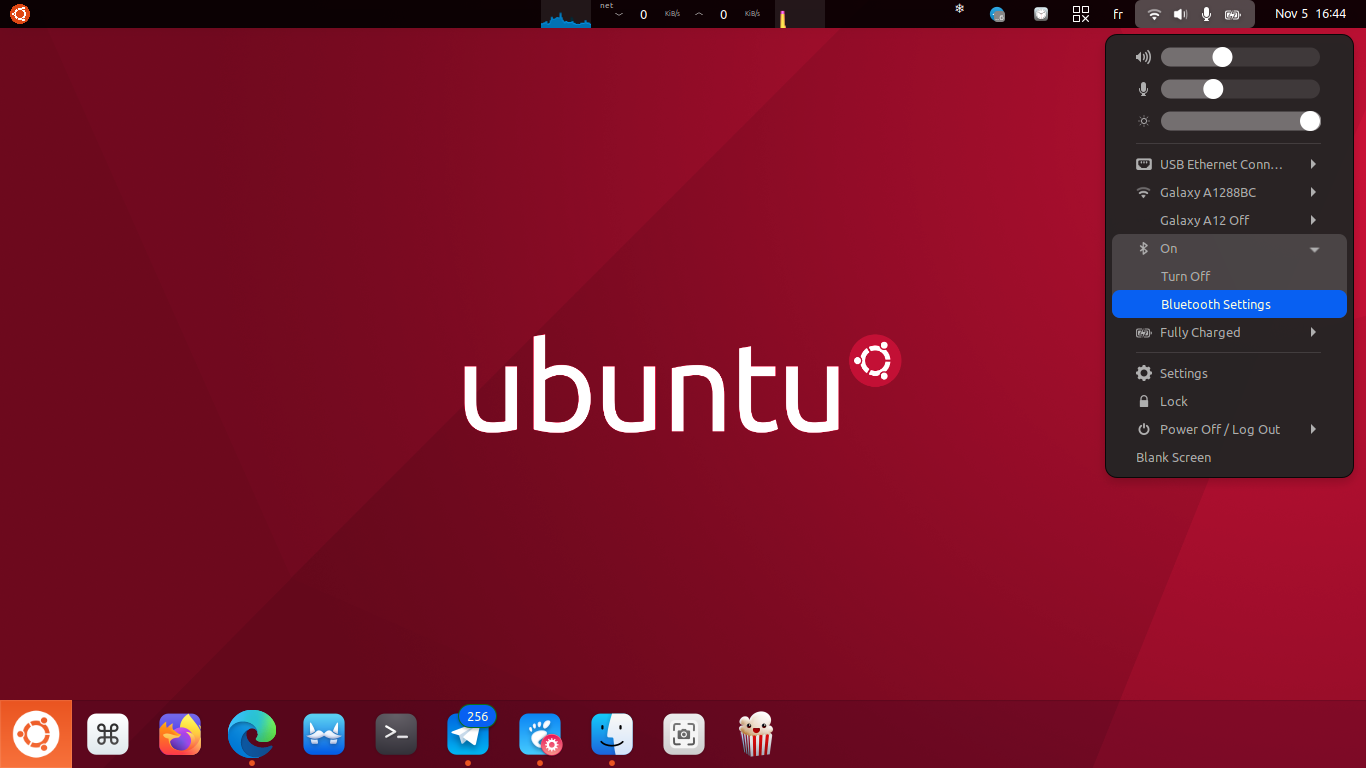
Task: Select Lock in the system menu
Action: (x=1229, y=401)
